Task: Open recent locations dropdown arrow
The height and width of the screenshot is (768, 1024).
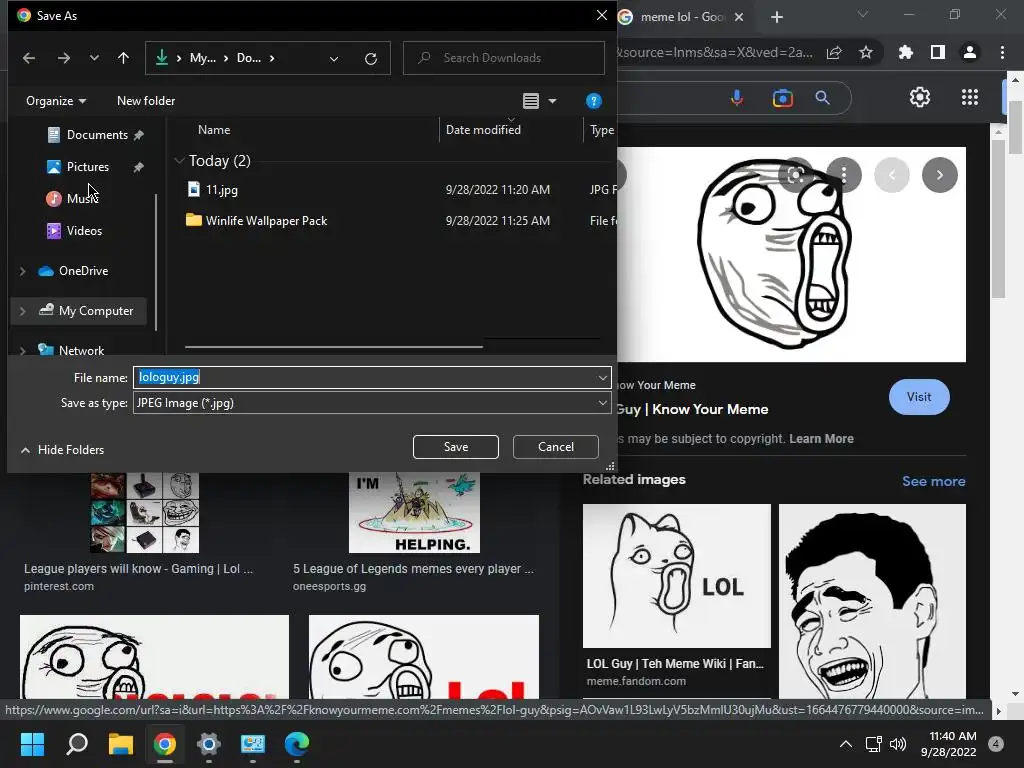Action: pyautogui.click(x=94, y=58)
